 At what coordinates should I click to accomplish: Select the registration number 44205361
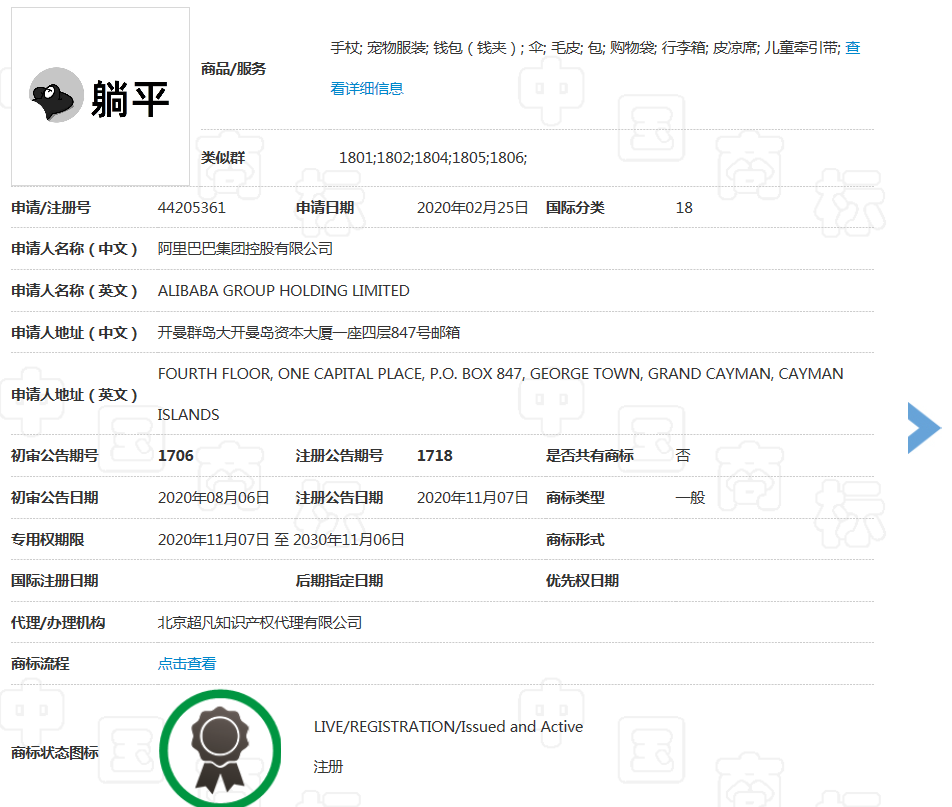tap(192, 208)
